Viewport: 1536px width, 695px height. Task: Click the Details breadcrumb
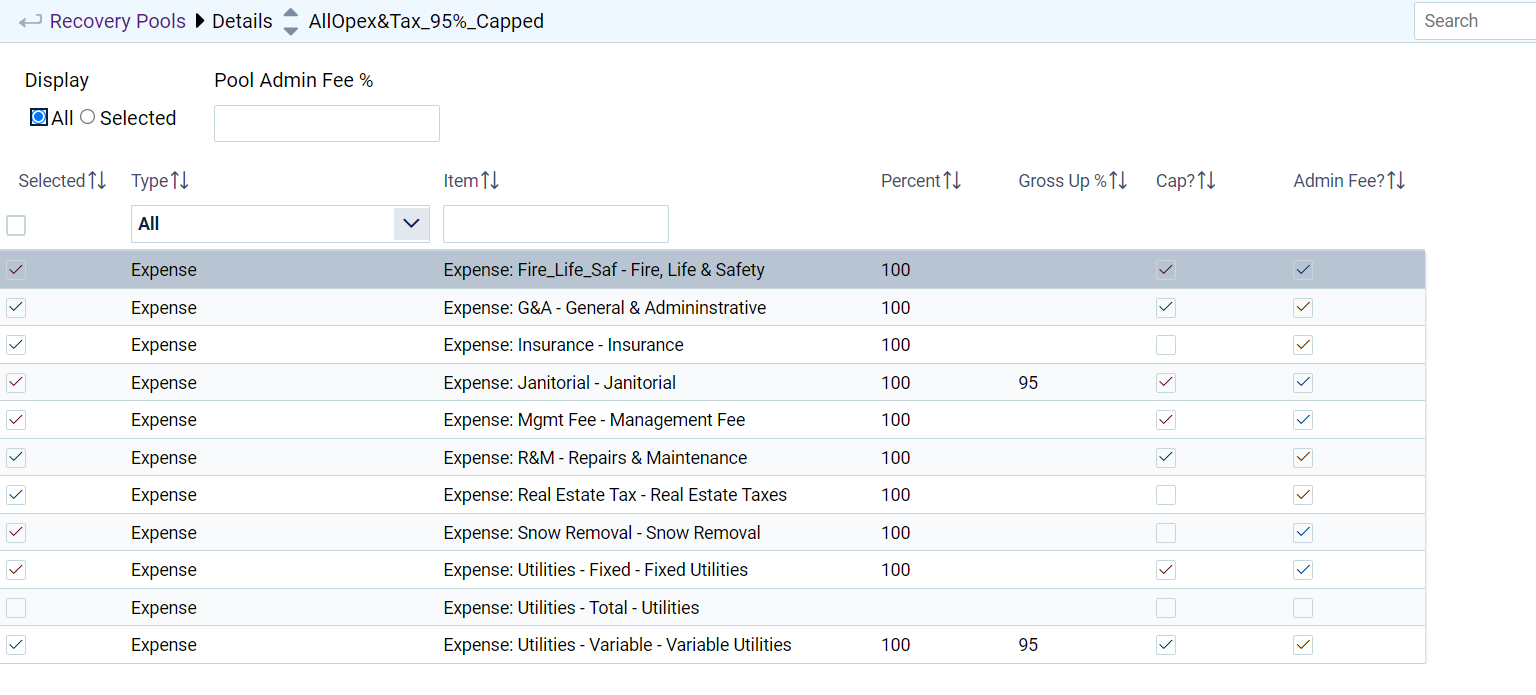coord(242,21)
